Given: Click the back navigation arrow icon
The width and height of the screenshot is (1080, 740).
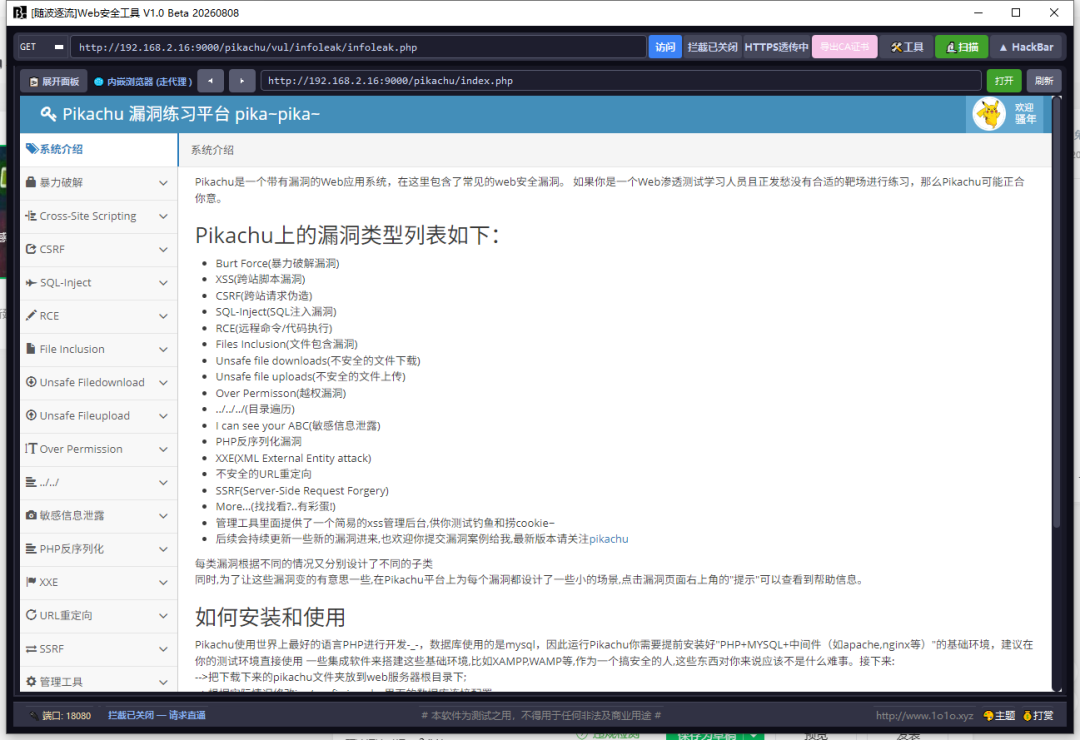Looking at the screenshot, I should coord(210,81).
